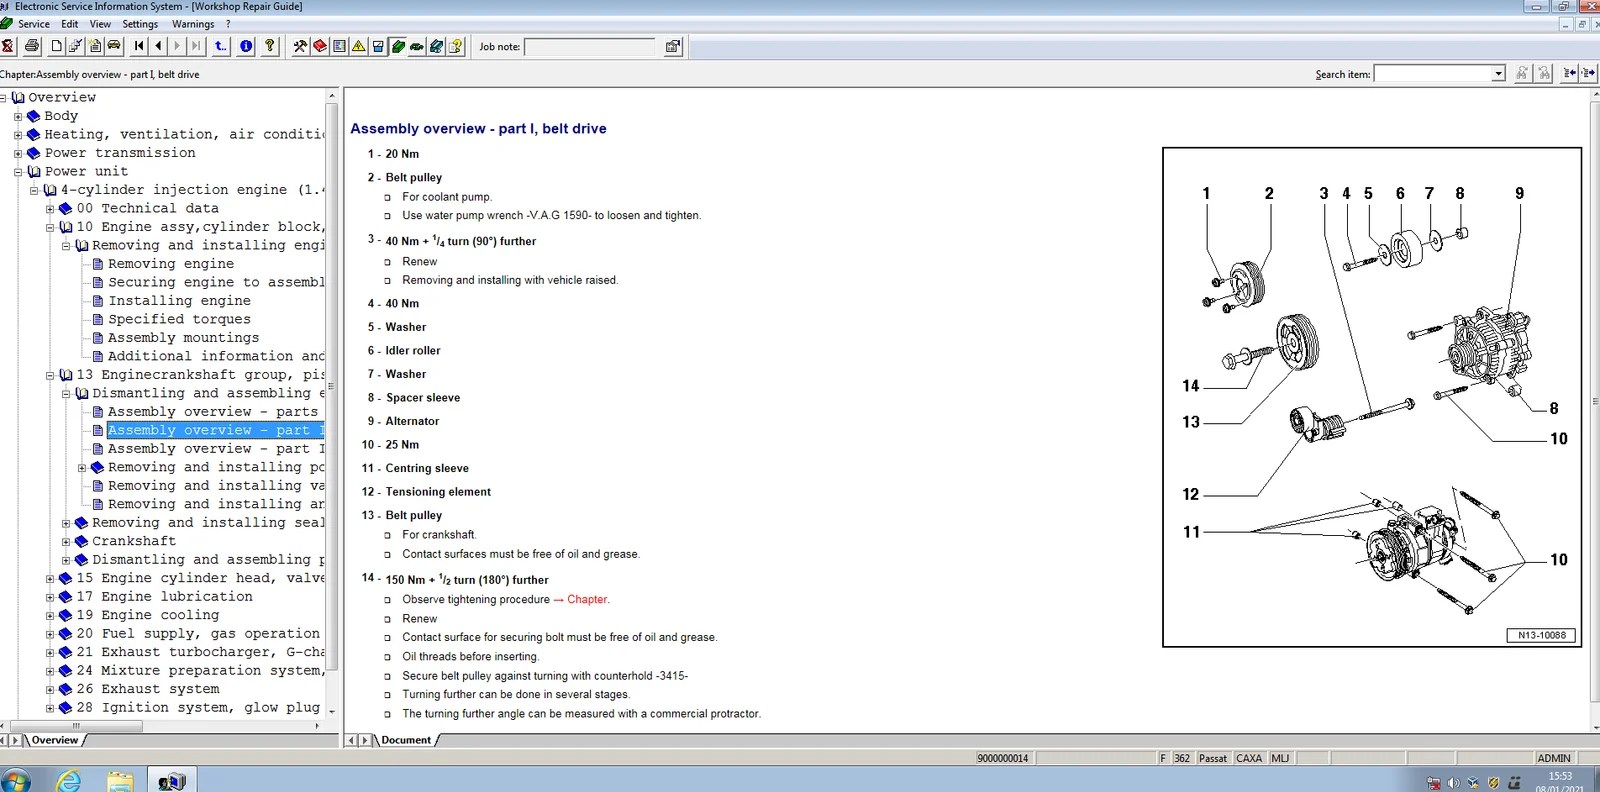The height and width of the screenshot is (792, 1600).
Task: Click the blank page icon in toolbar
Action: pos(56,46)
